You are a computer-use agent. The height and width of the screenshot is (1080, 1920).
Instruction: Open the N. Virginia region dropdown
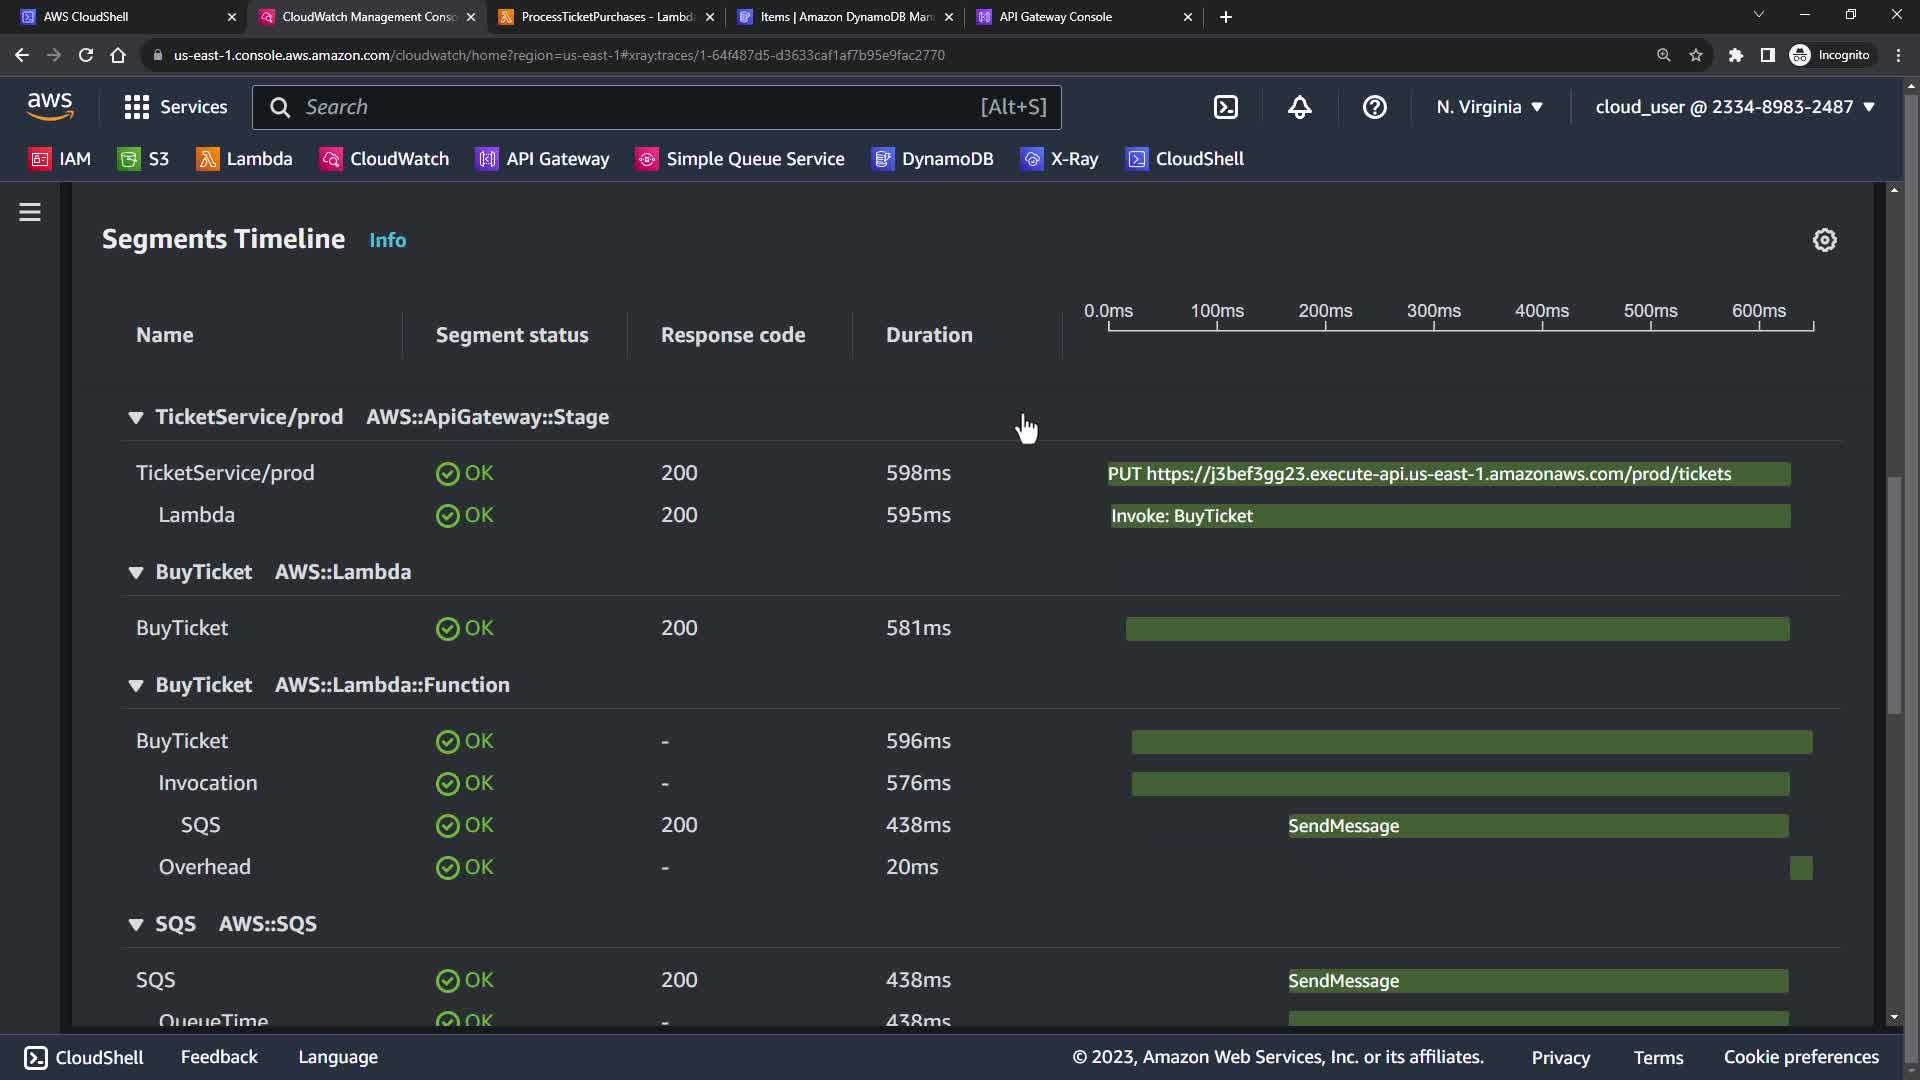(x=1489, y=107)
